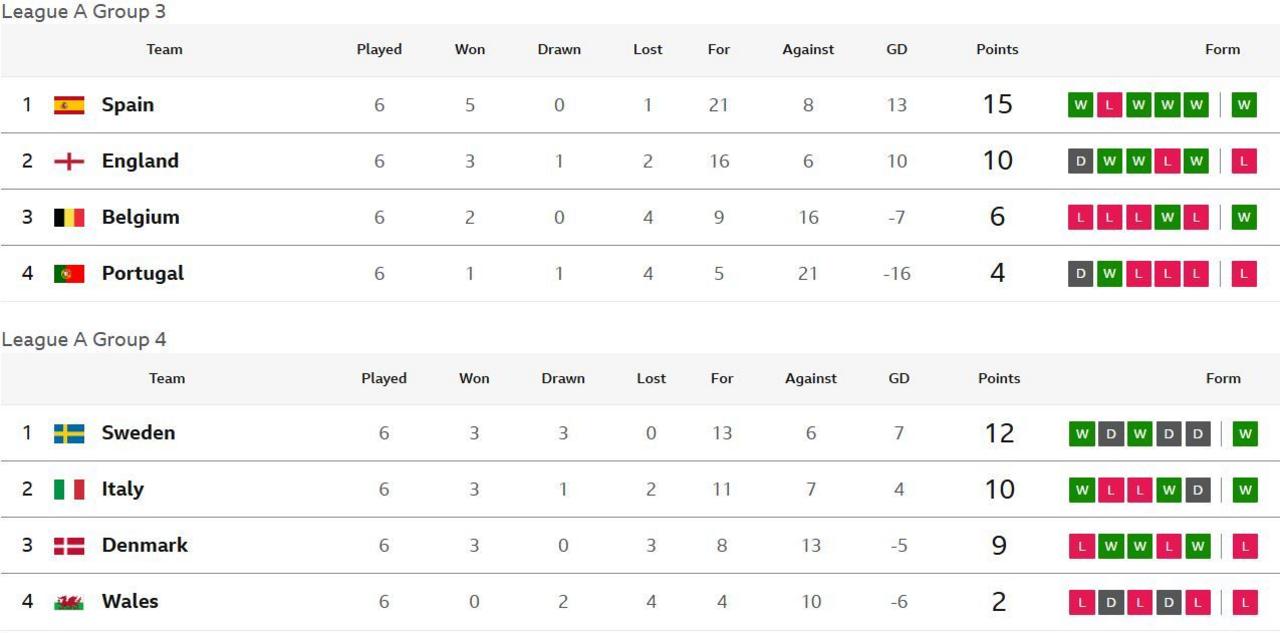The image size is (1280, 633).
Task: Click the Italy flag icon
Action: [69, 489]
